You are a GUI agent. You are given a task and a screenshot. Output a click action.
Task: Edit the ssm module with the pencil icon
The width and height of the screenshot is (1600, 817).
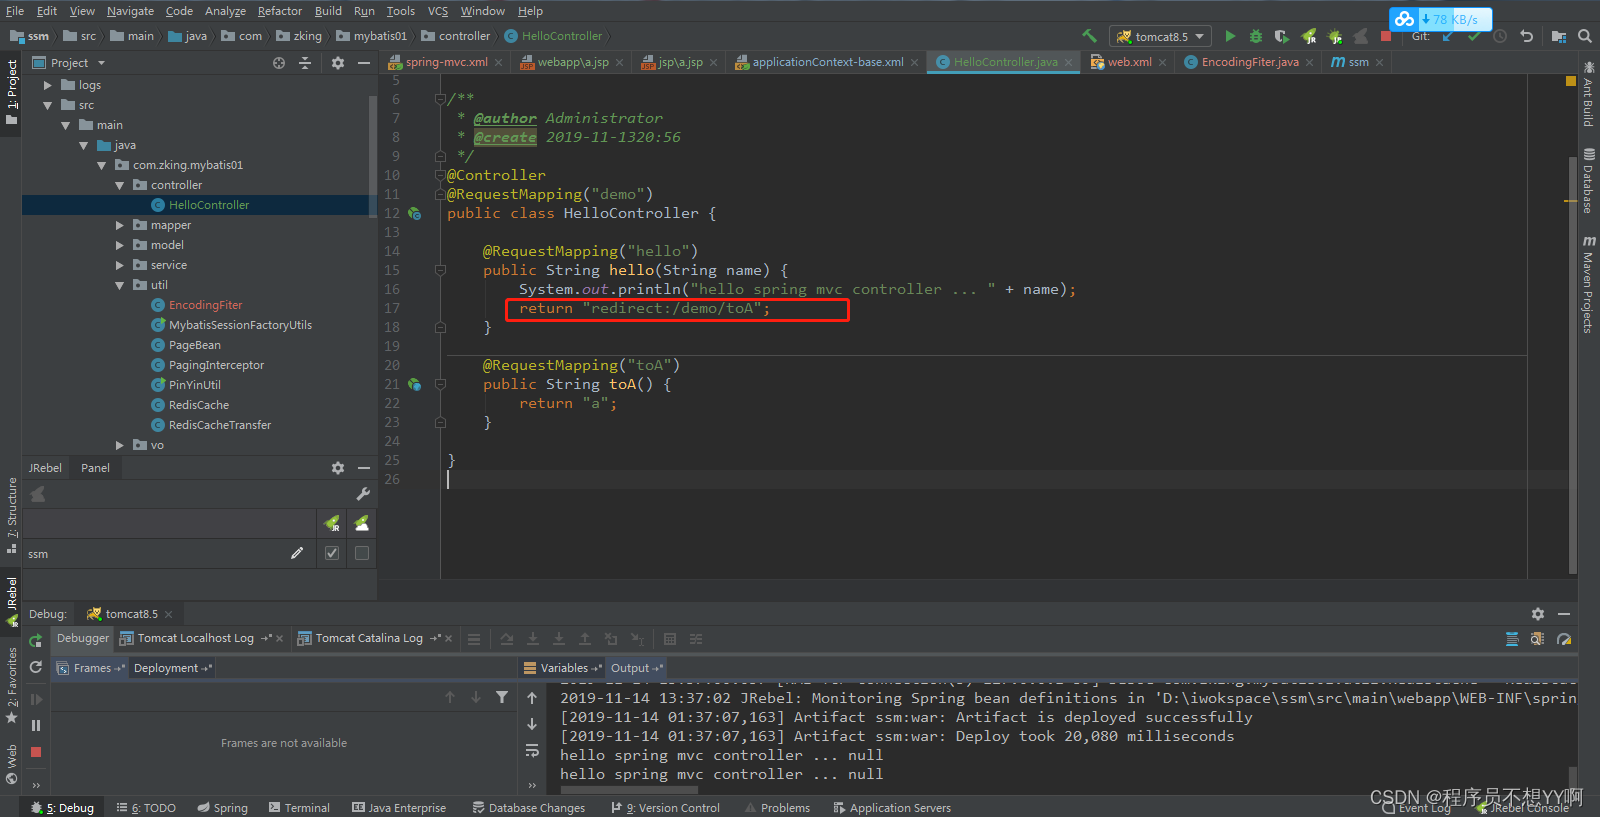[297, 553]
